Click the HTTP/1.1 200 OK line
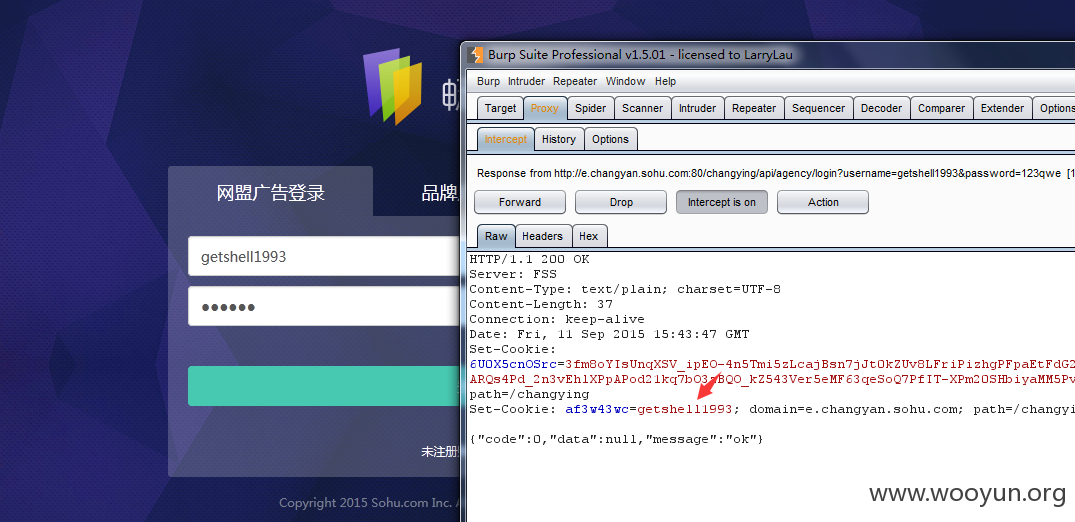 coord(529,259)
